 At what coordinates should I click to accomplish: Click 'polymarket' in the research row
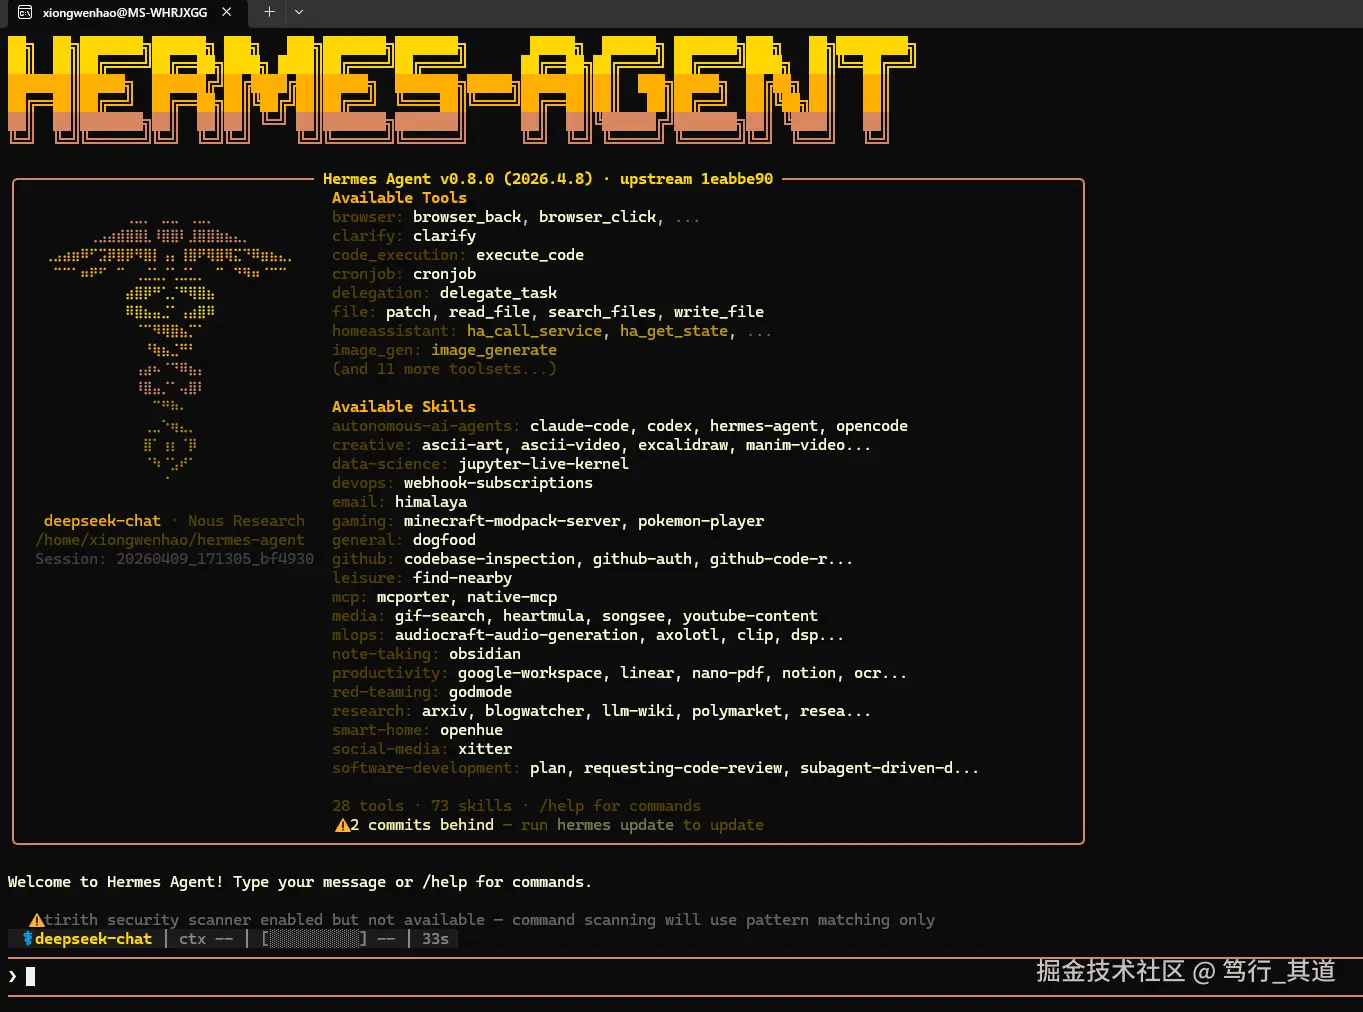(x=737, y=711)
